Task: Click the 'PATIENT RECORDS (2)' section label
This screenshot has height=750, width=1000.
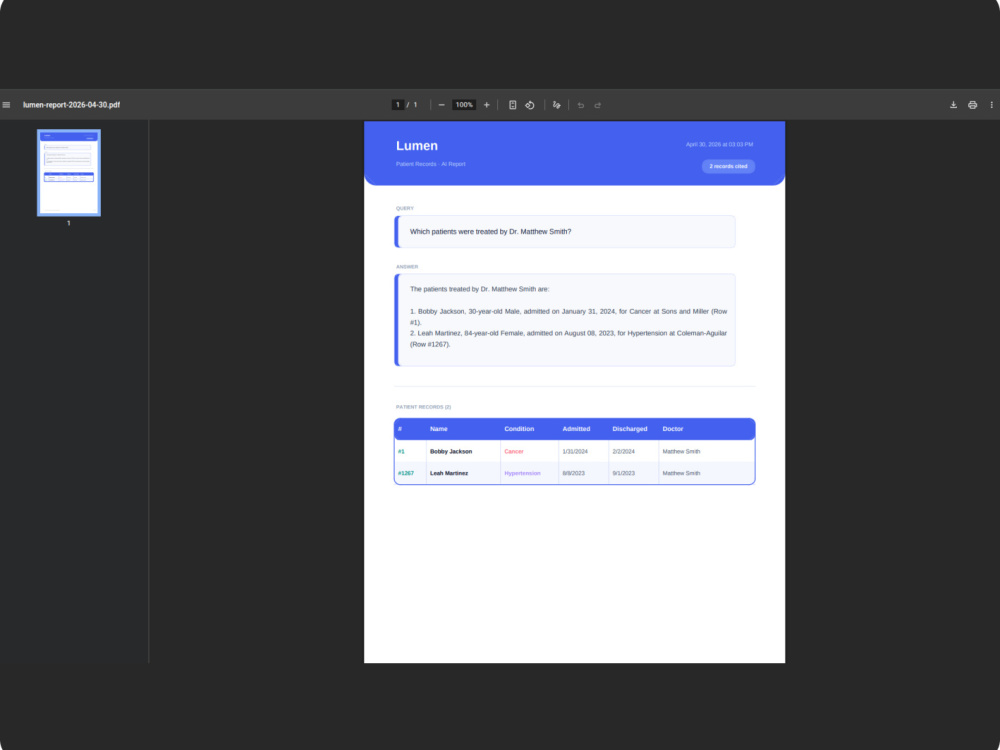Action: pos(423,407)
